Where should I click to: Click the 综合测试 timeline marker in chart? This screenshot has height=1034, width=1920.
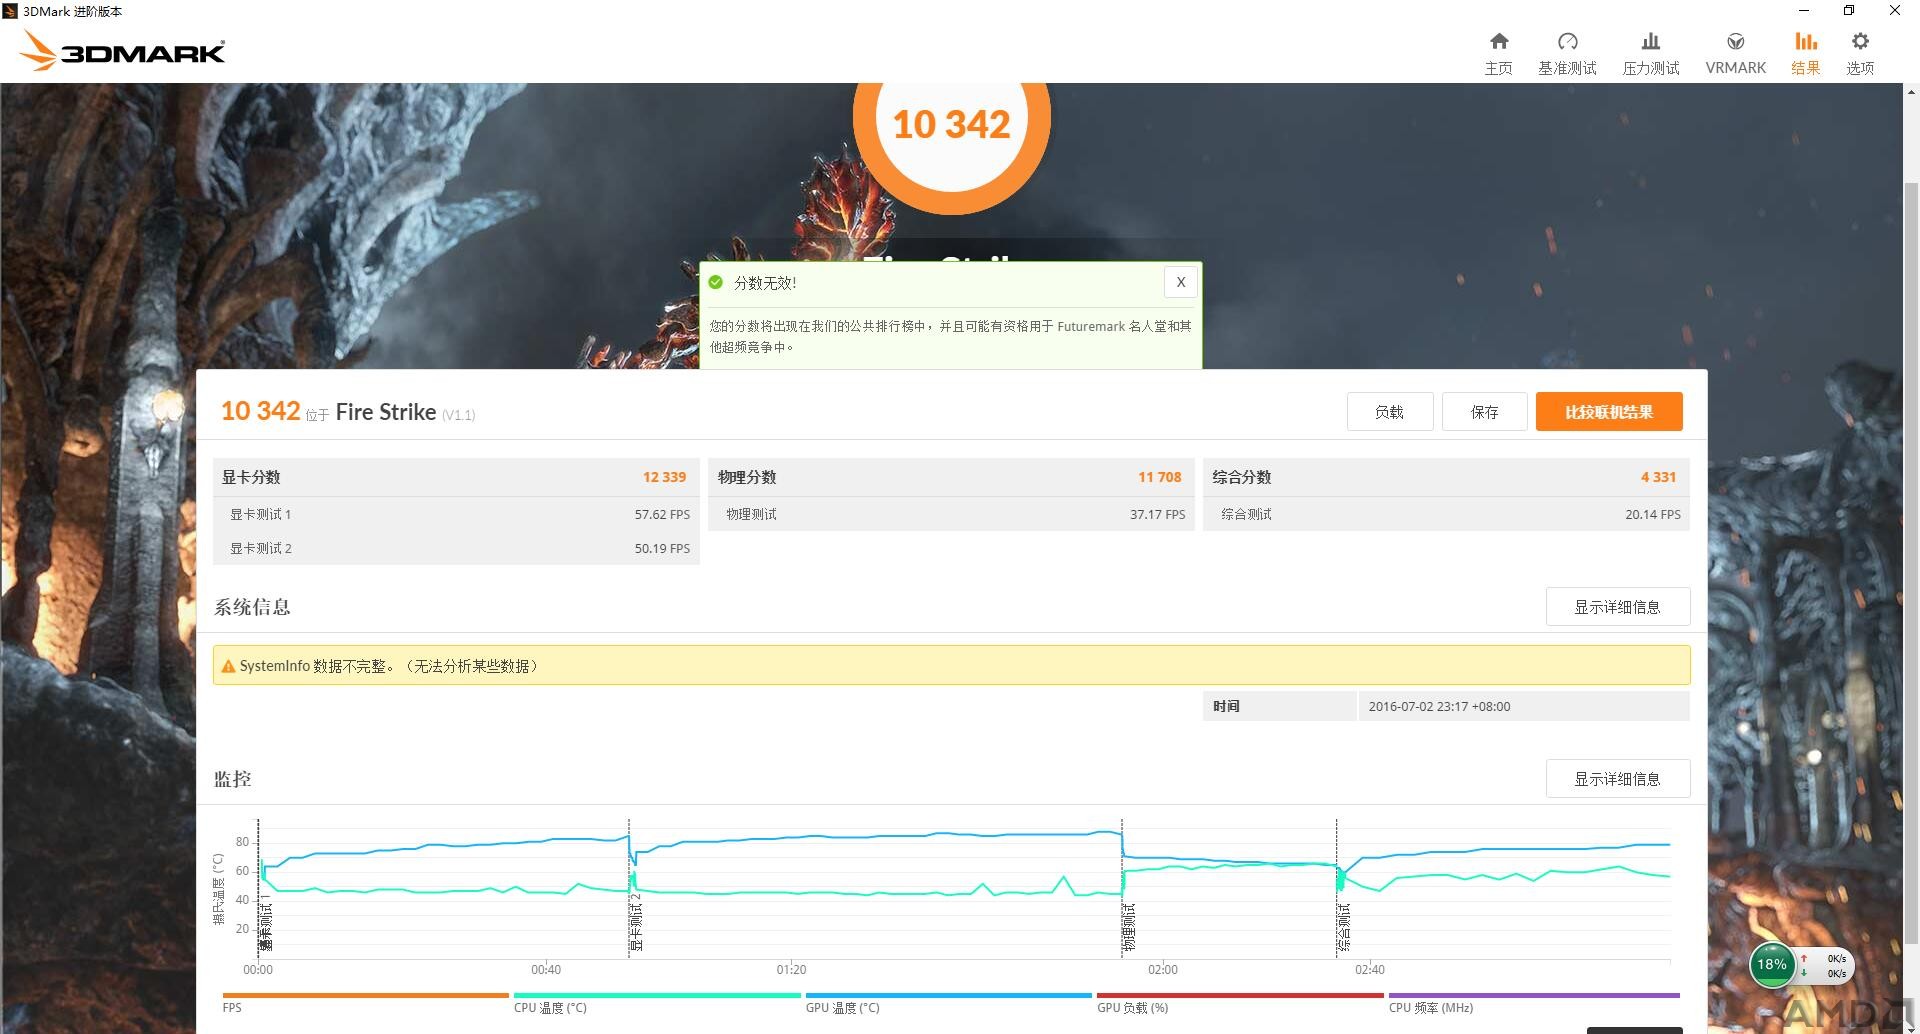point(1344,927)
